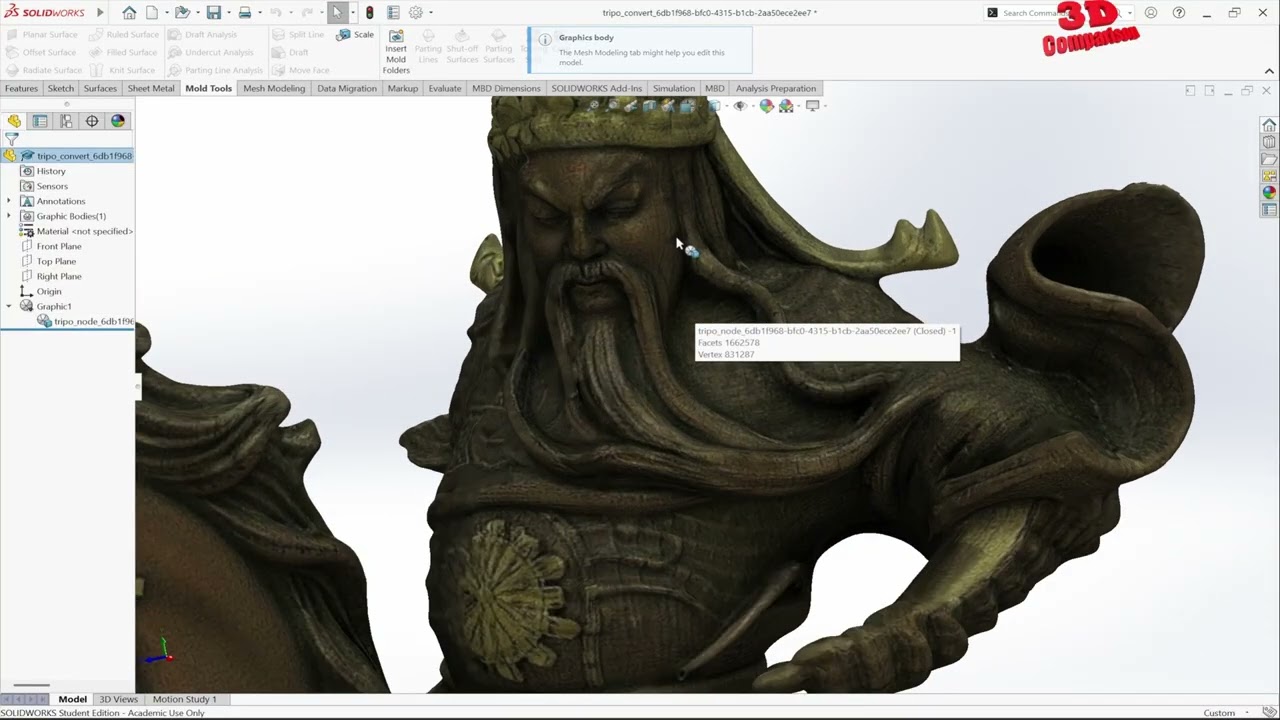Open Design Library in the task pane
1280x720 pixels.
click(x=1269, y=142)
